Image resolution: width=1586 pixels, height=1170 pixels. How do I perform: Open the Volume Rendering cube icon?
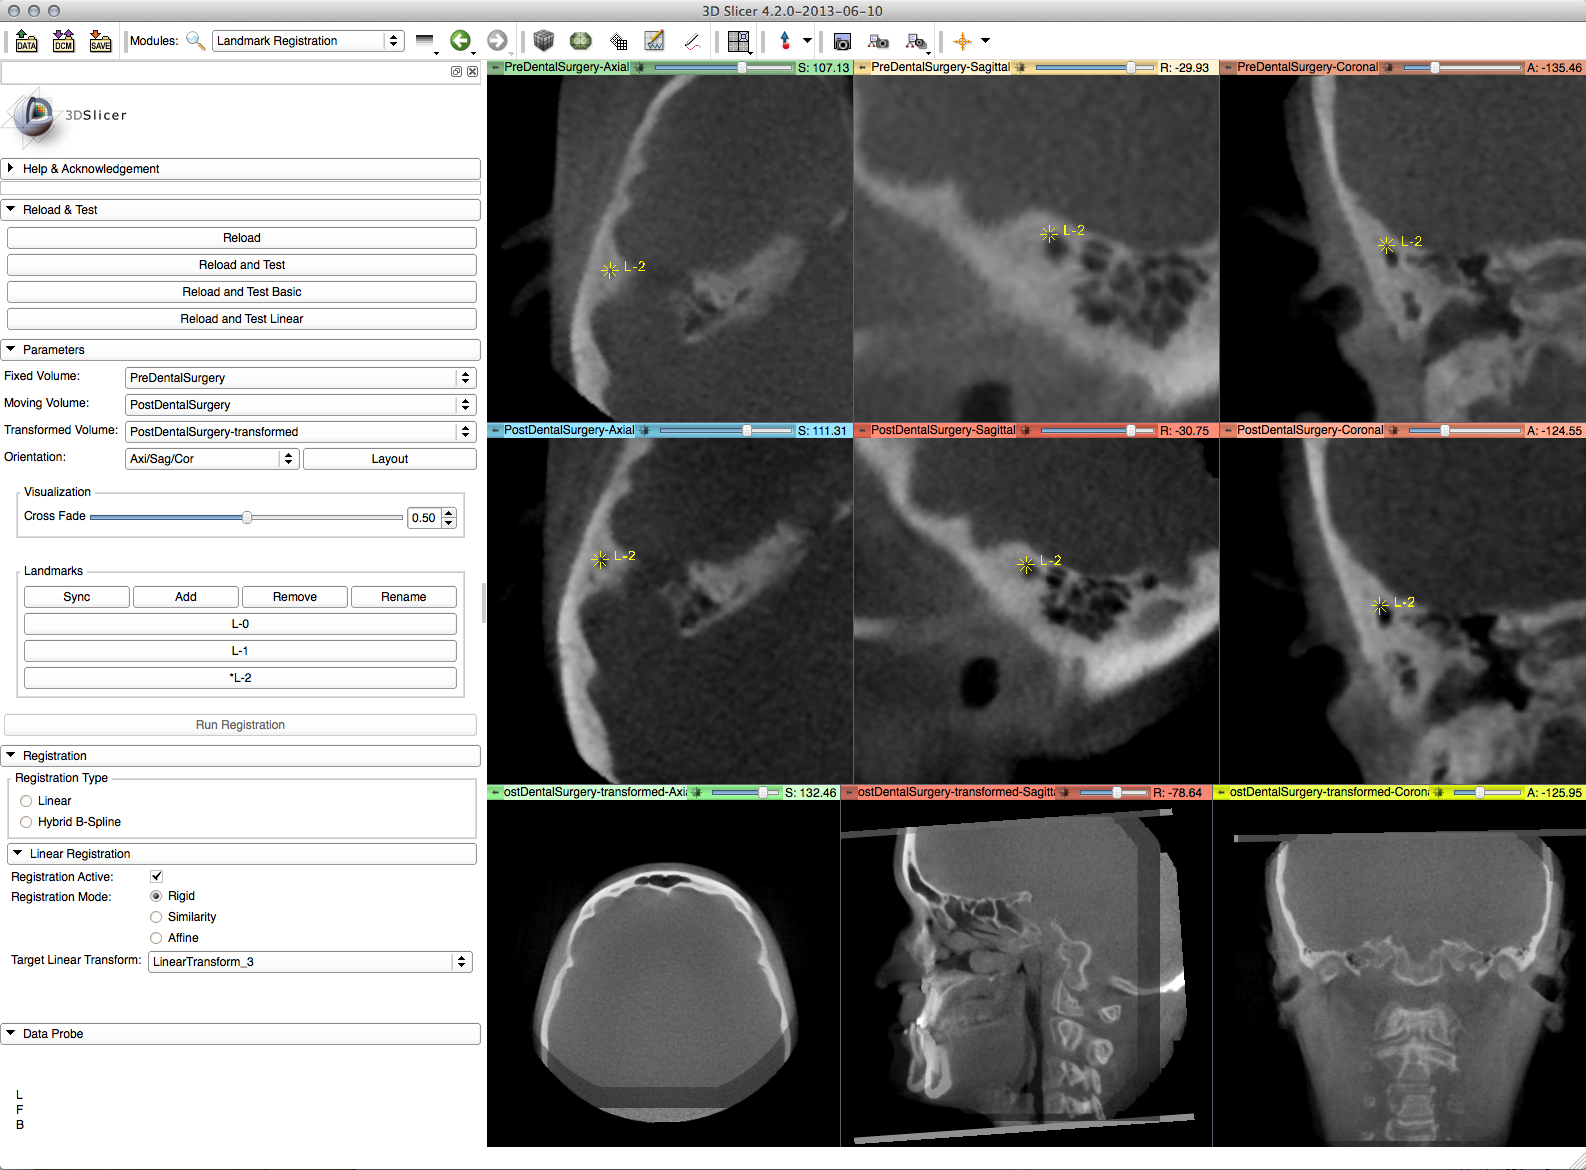(543, 41)
